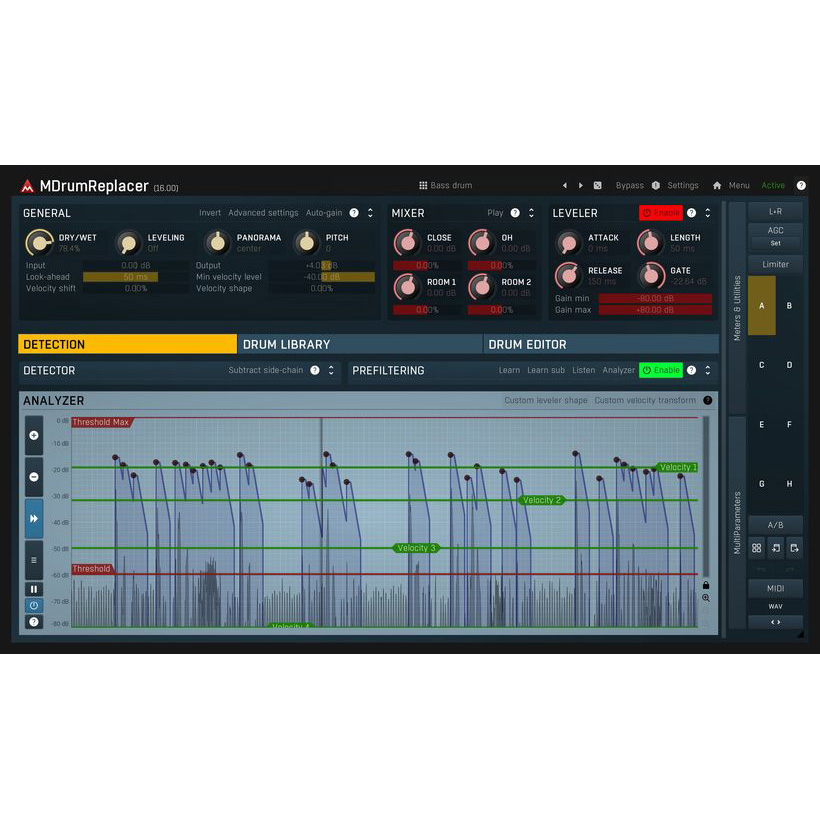Click the left-right arrows toolbar button
Viewport: 820px width, 820px height.
776,622
